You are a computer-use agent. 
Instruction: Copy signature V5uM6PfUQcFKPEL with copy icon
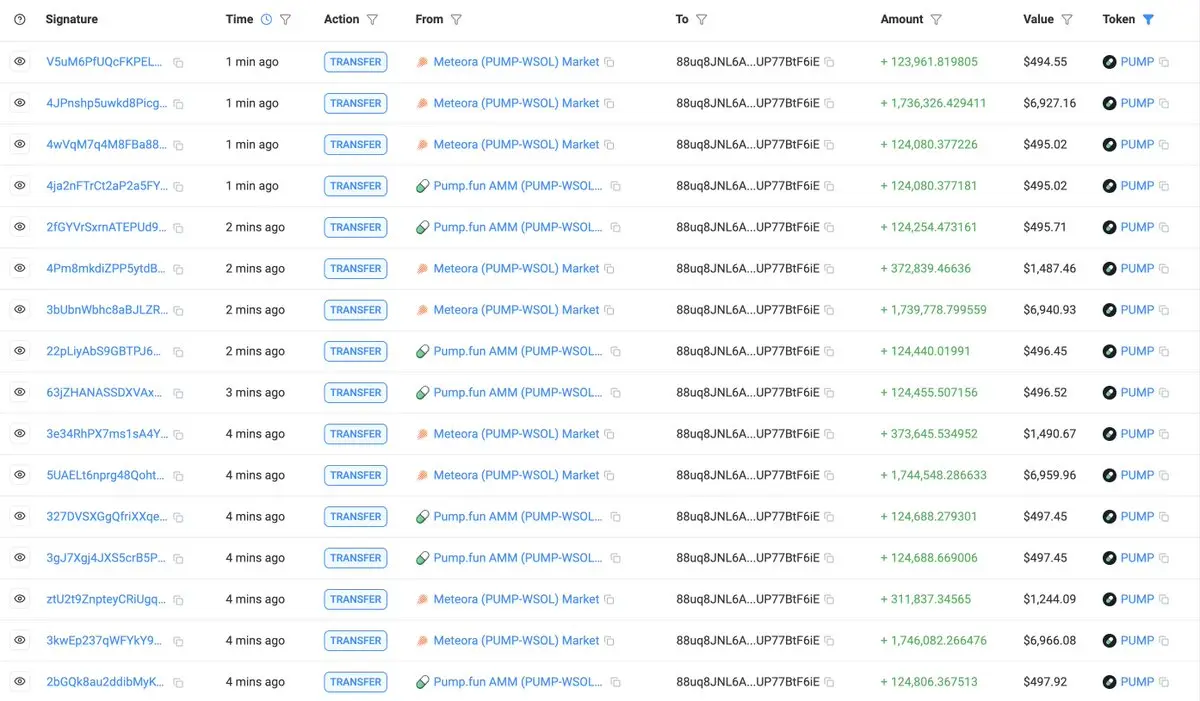pyautogui.click(x=179, y=62)
